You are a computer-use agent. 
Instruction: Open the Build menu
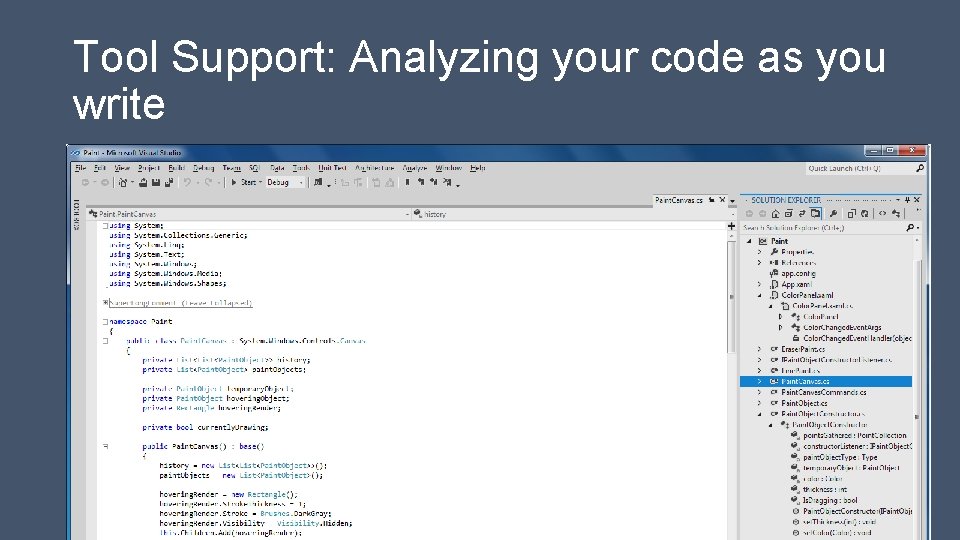pos(176,168)
